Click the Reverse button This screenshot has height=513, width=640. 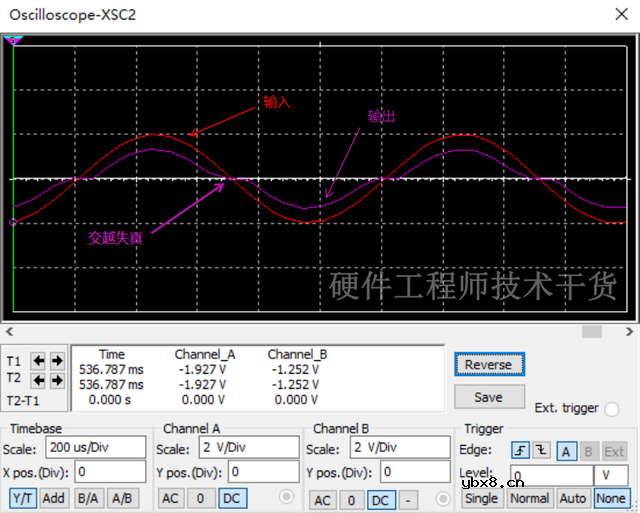488,365
